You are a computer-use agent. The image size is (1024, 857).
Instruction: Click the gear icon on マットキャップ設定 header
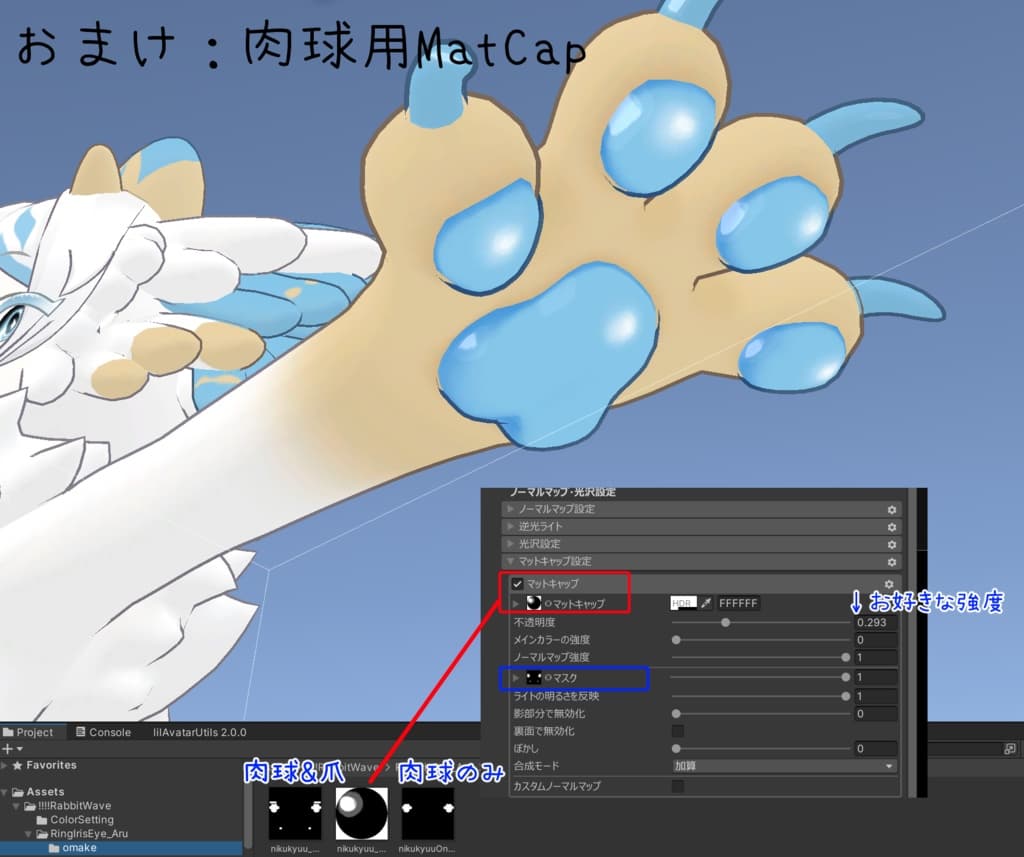[x=892, y=562]
